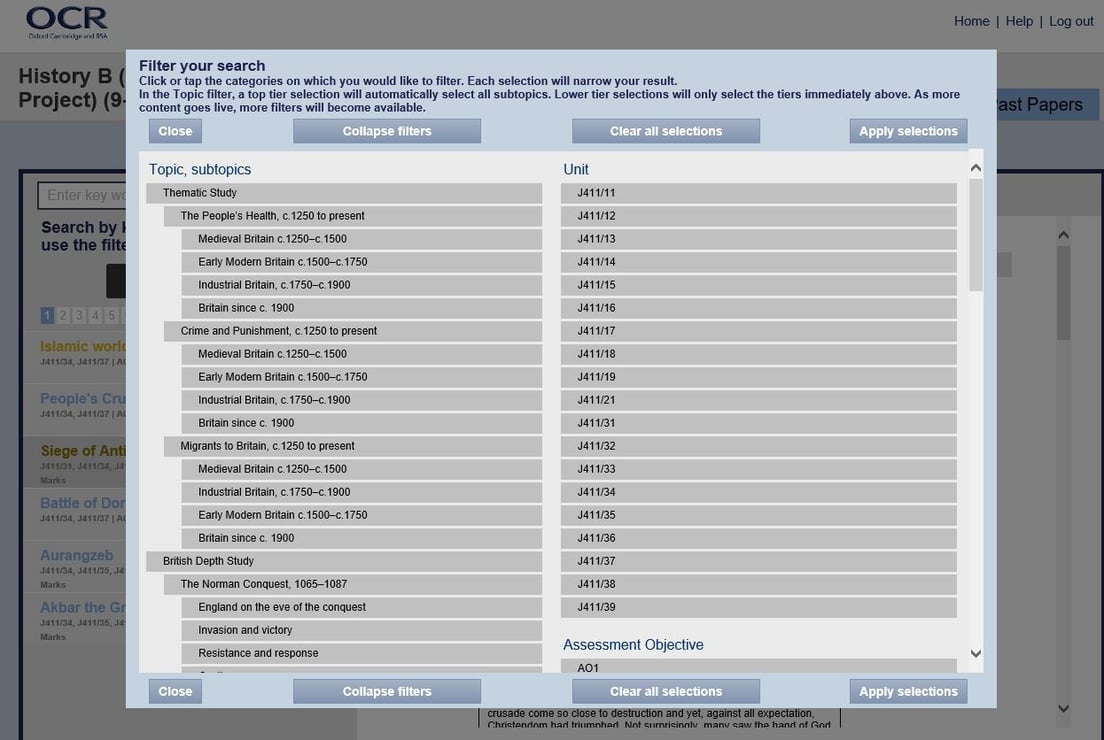Toggle the J411/34 unit filter

[x=757, y=492]
